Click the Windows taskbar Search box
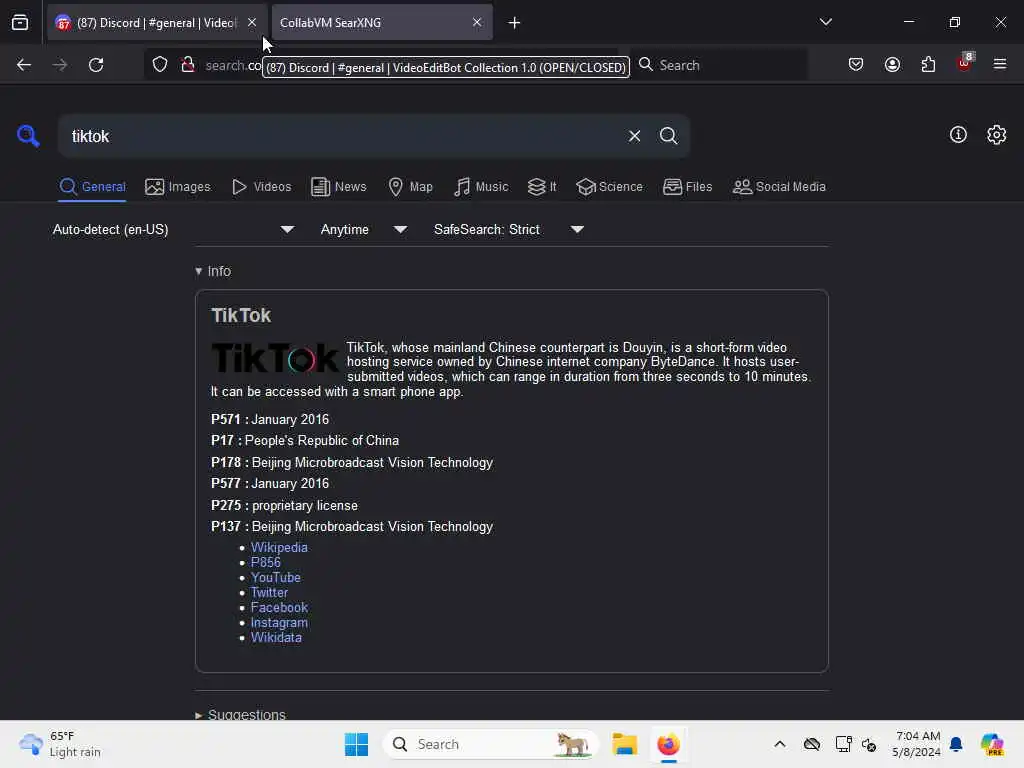Image resolution: width=1024 pixels, height=768 pixels. point(490,744)
